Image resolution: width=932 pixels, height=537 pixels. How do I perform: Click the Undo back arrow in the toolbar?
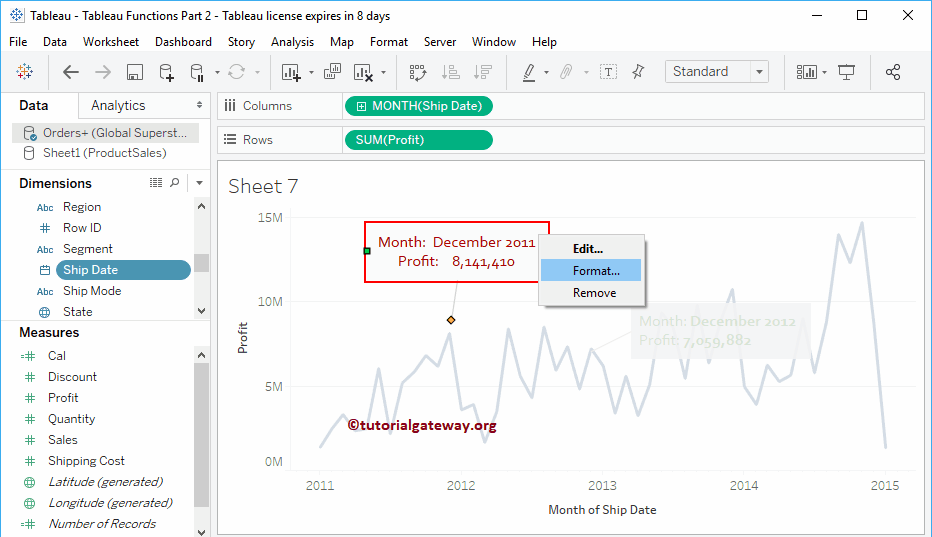71,72
